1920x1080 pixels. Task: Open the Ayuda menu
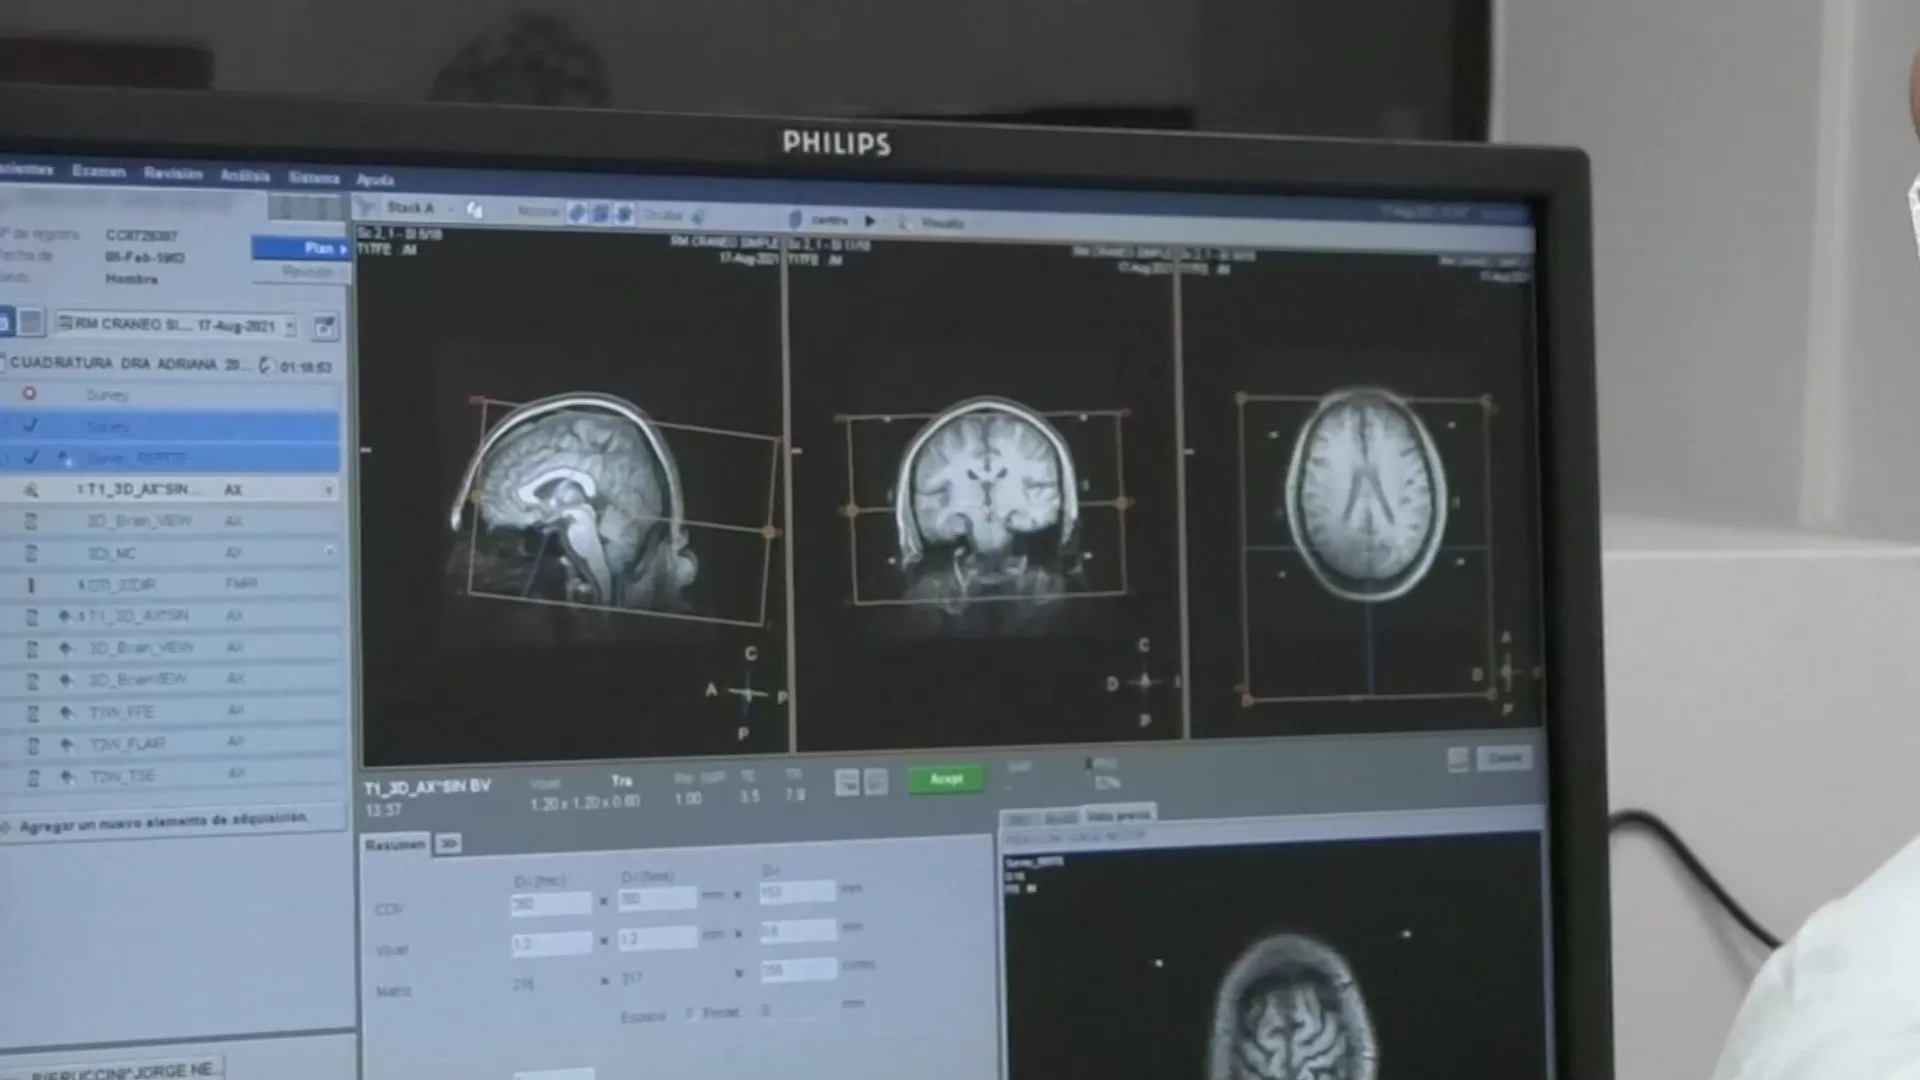(x=375, y=179)
